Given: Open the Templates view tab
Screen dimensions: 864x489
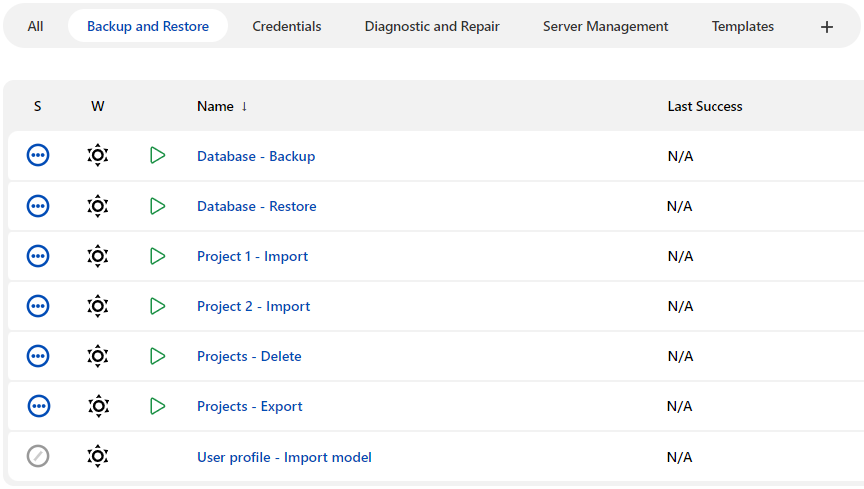Looking at the screenshot, I should click(742, 27).
